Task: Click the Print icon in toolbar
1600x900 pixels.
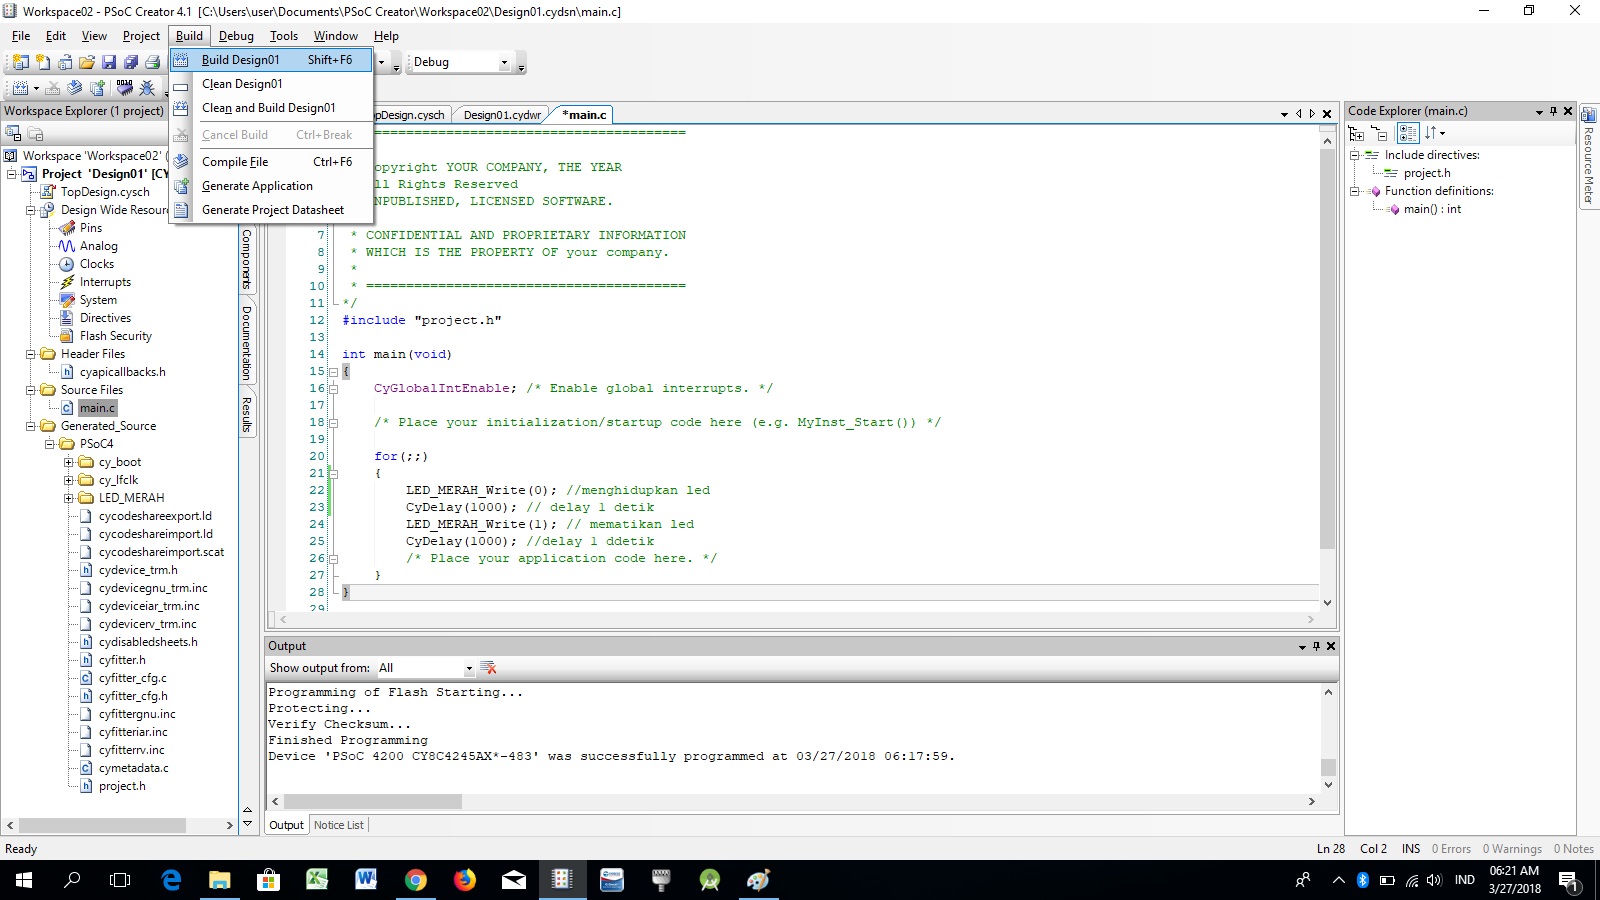Action: tap(153, 62)
